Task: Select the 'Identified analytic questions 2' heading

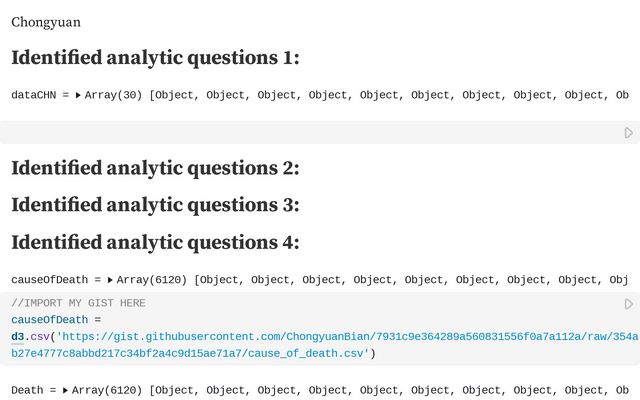Action: pos(155,168)
